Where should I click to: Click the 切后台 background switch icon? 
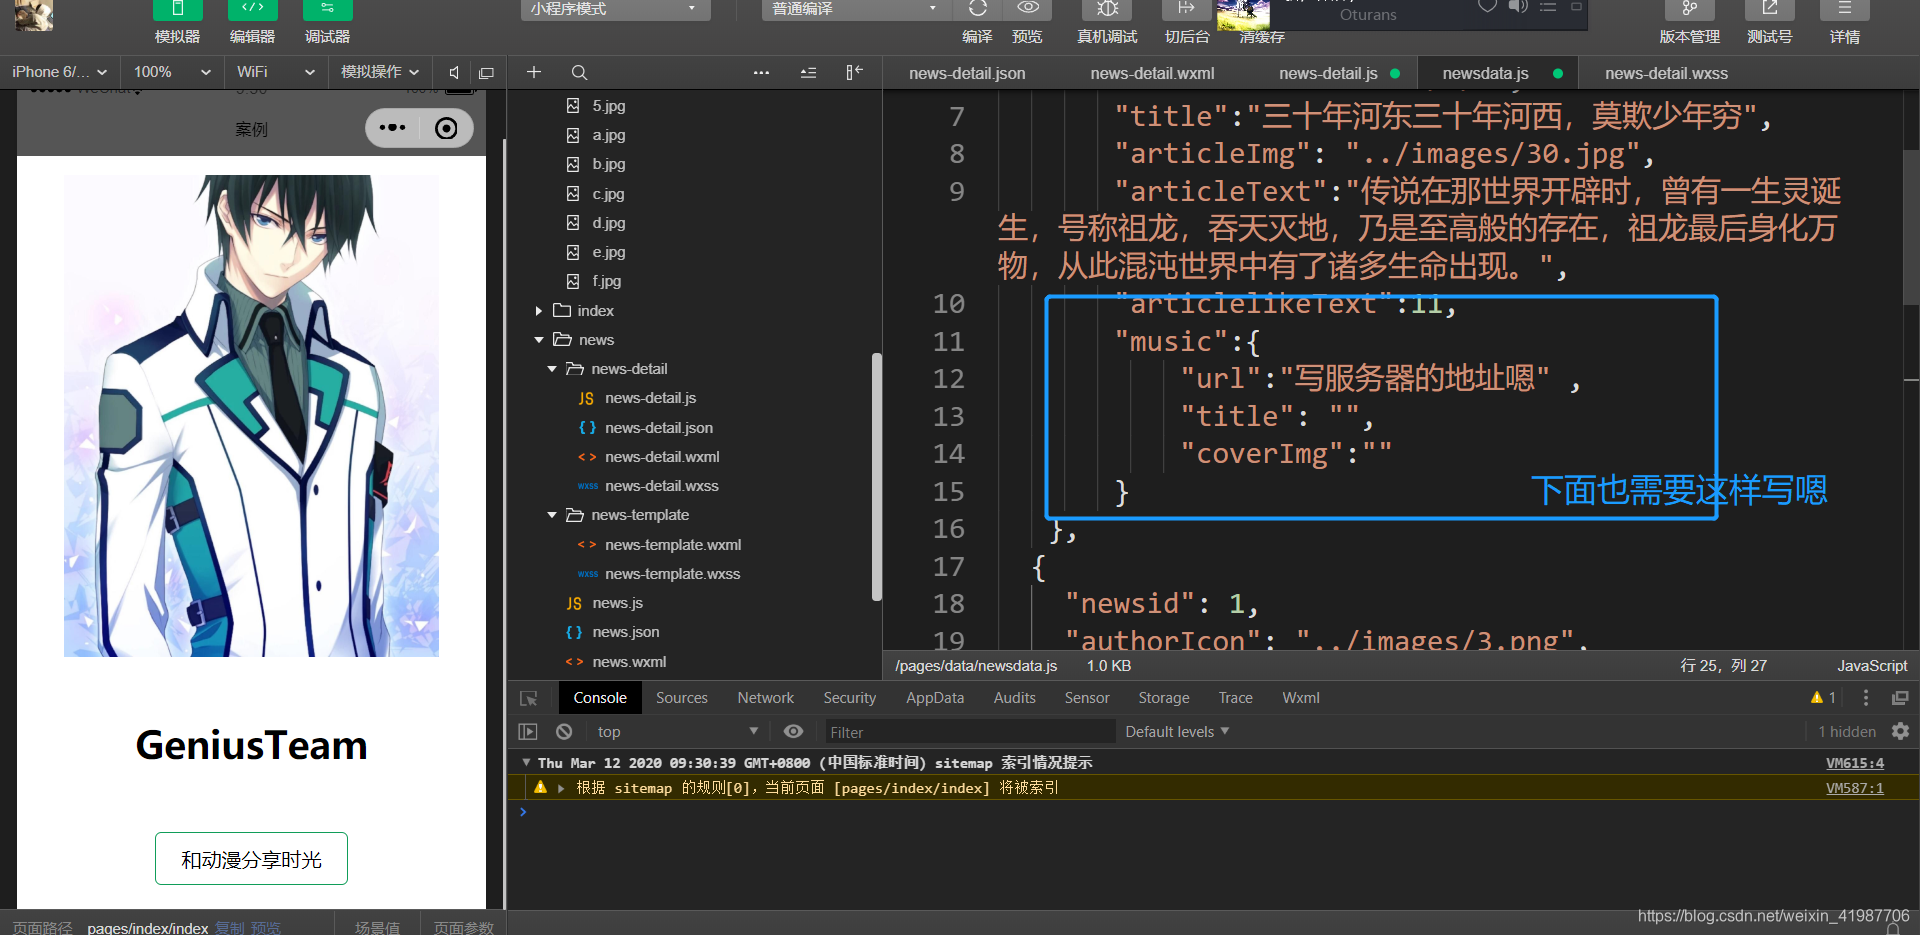point(1186,9)
